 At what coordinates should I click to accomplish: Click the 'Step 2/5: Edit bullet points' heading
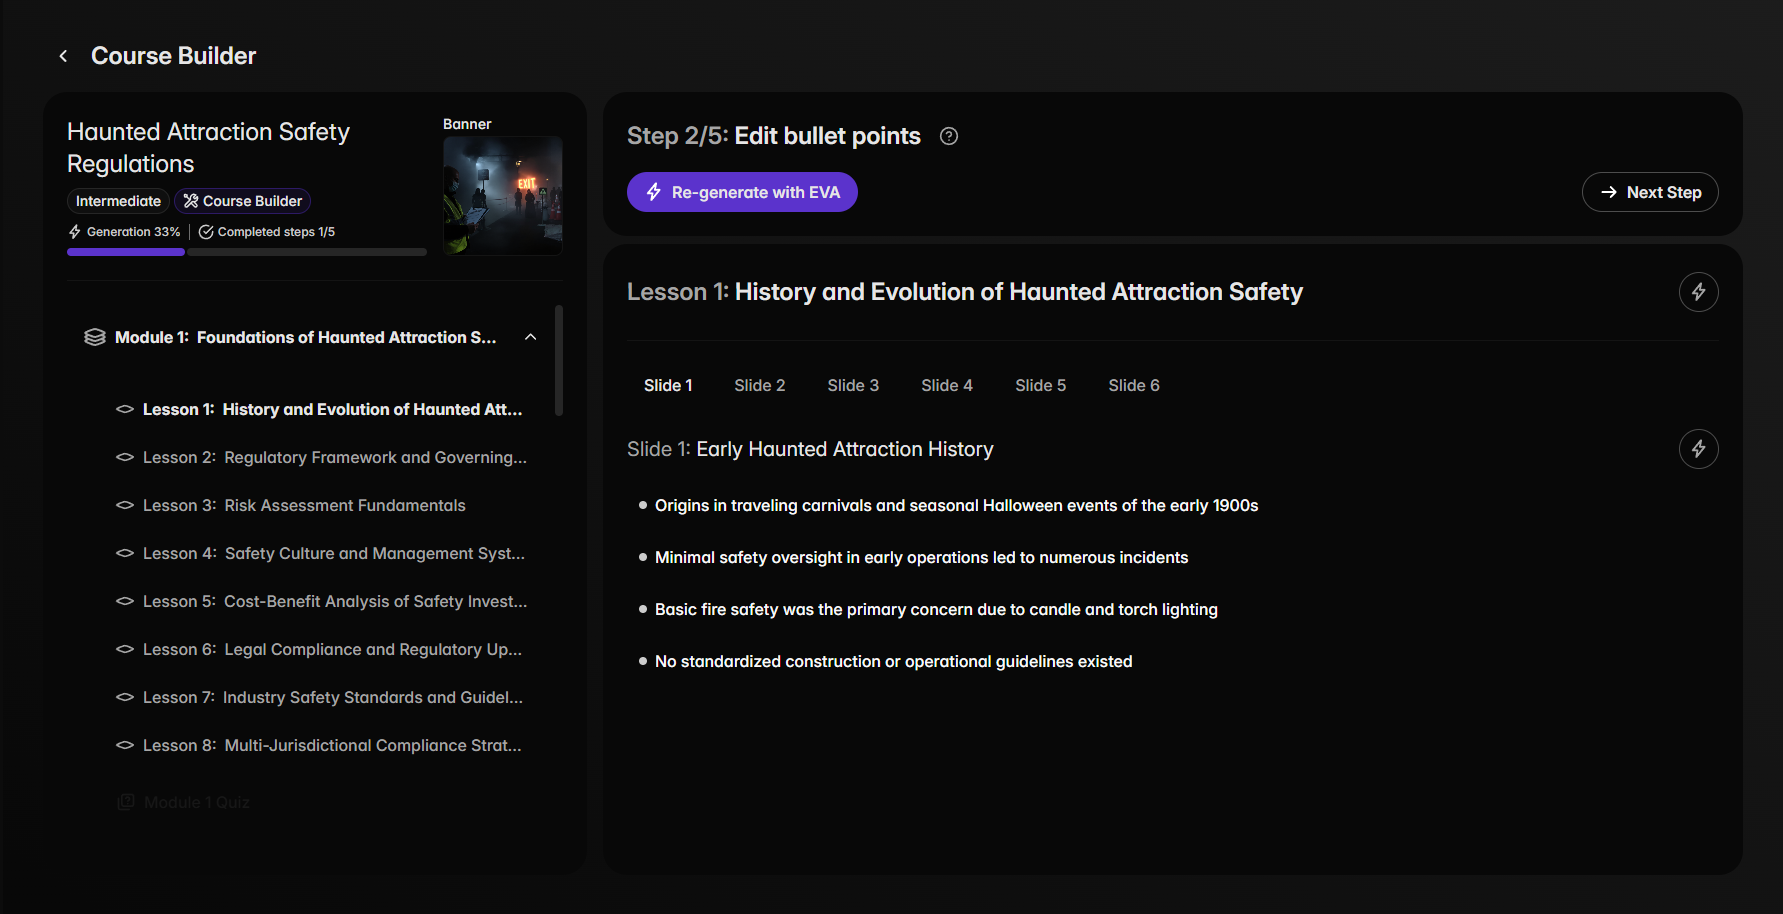(x=774, y=136)
